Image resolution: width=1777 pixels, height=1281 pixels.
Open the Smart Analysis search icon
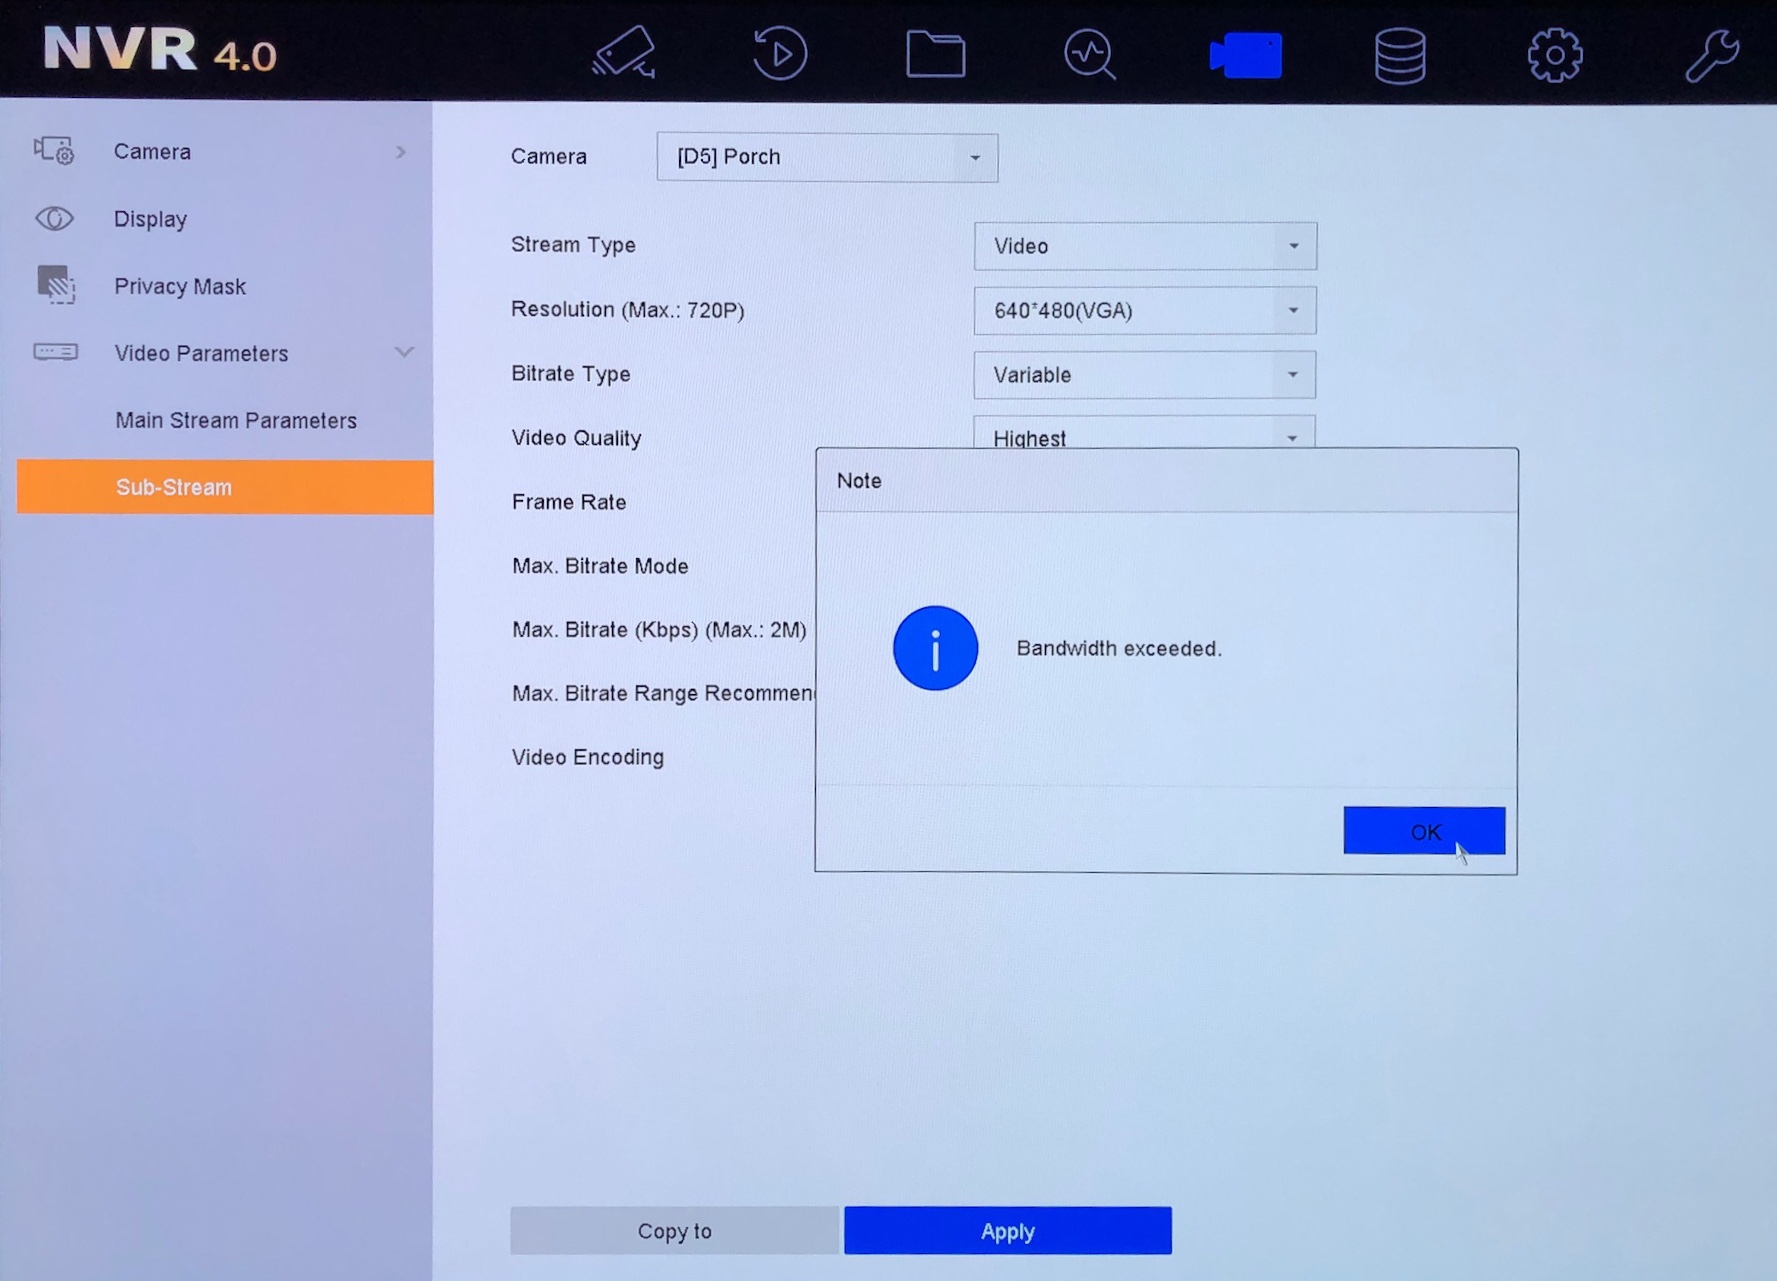[1090, 53]
